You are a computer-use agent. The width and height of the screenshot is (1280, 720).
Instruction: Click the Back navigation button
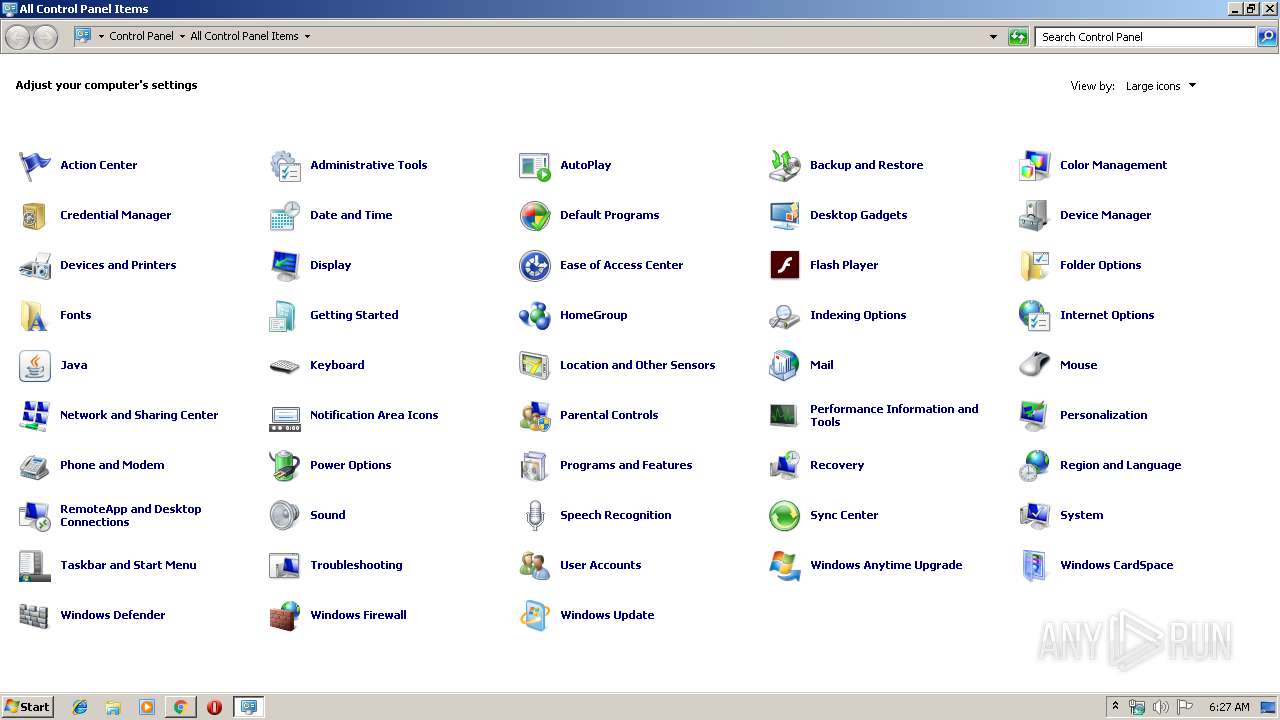click(x=18, y=37)
